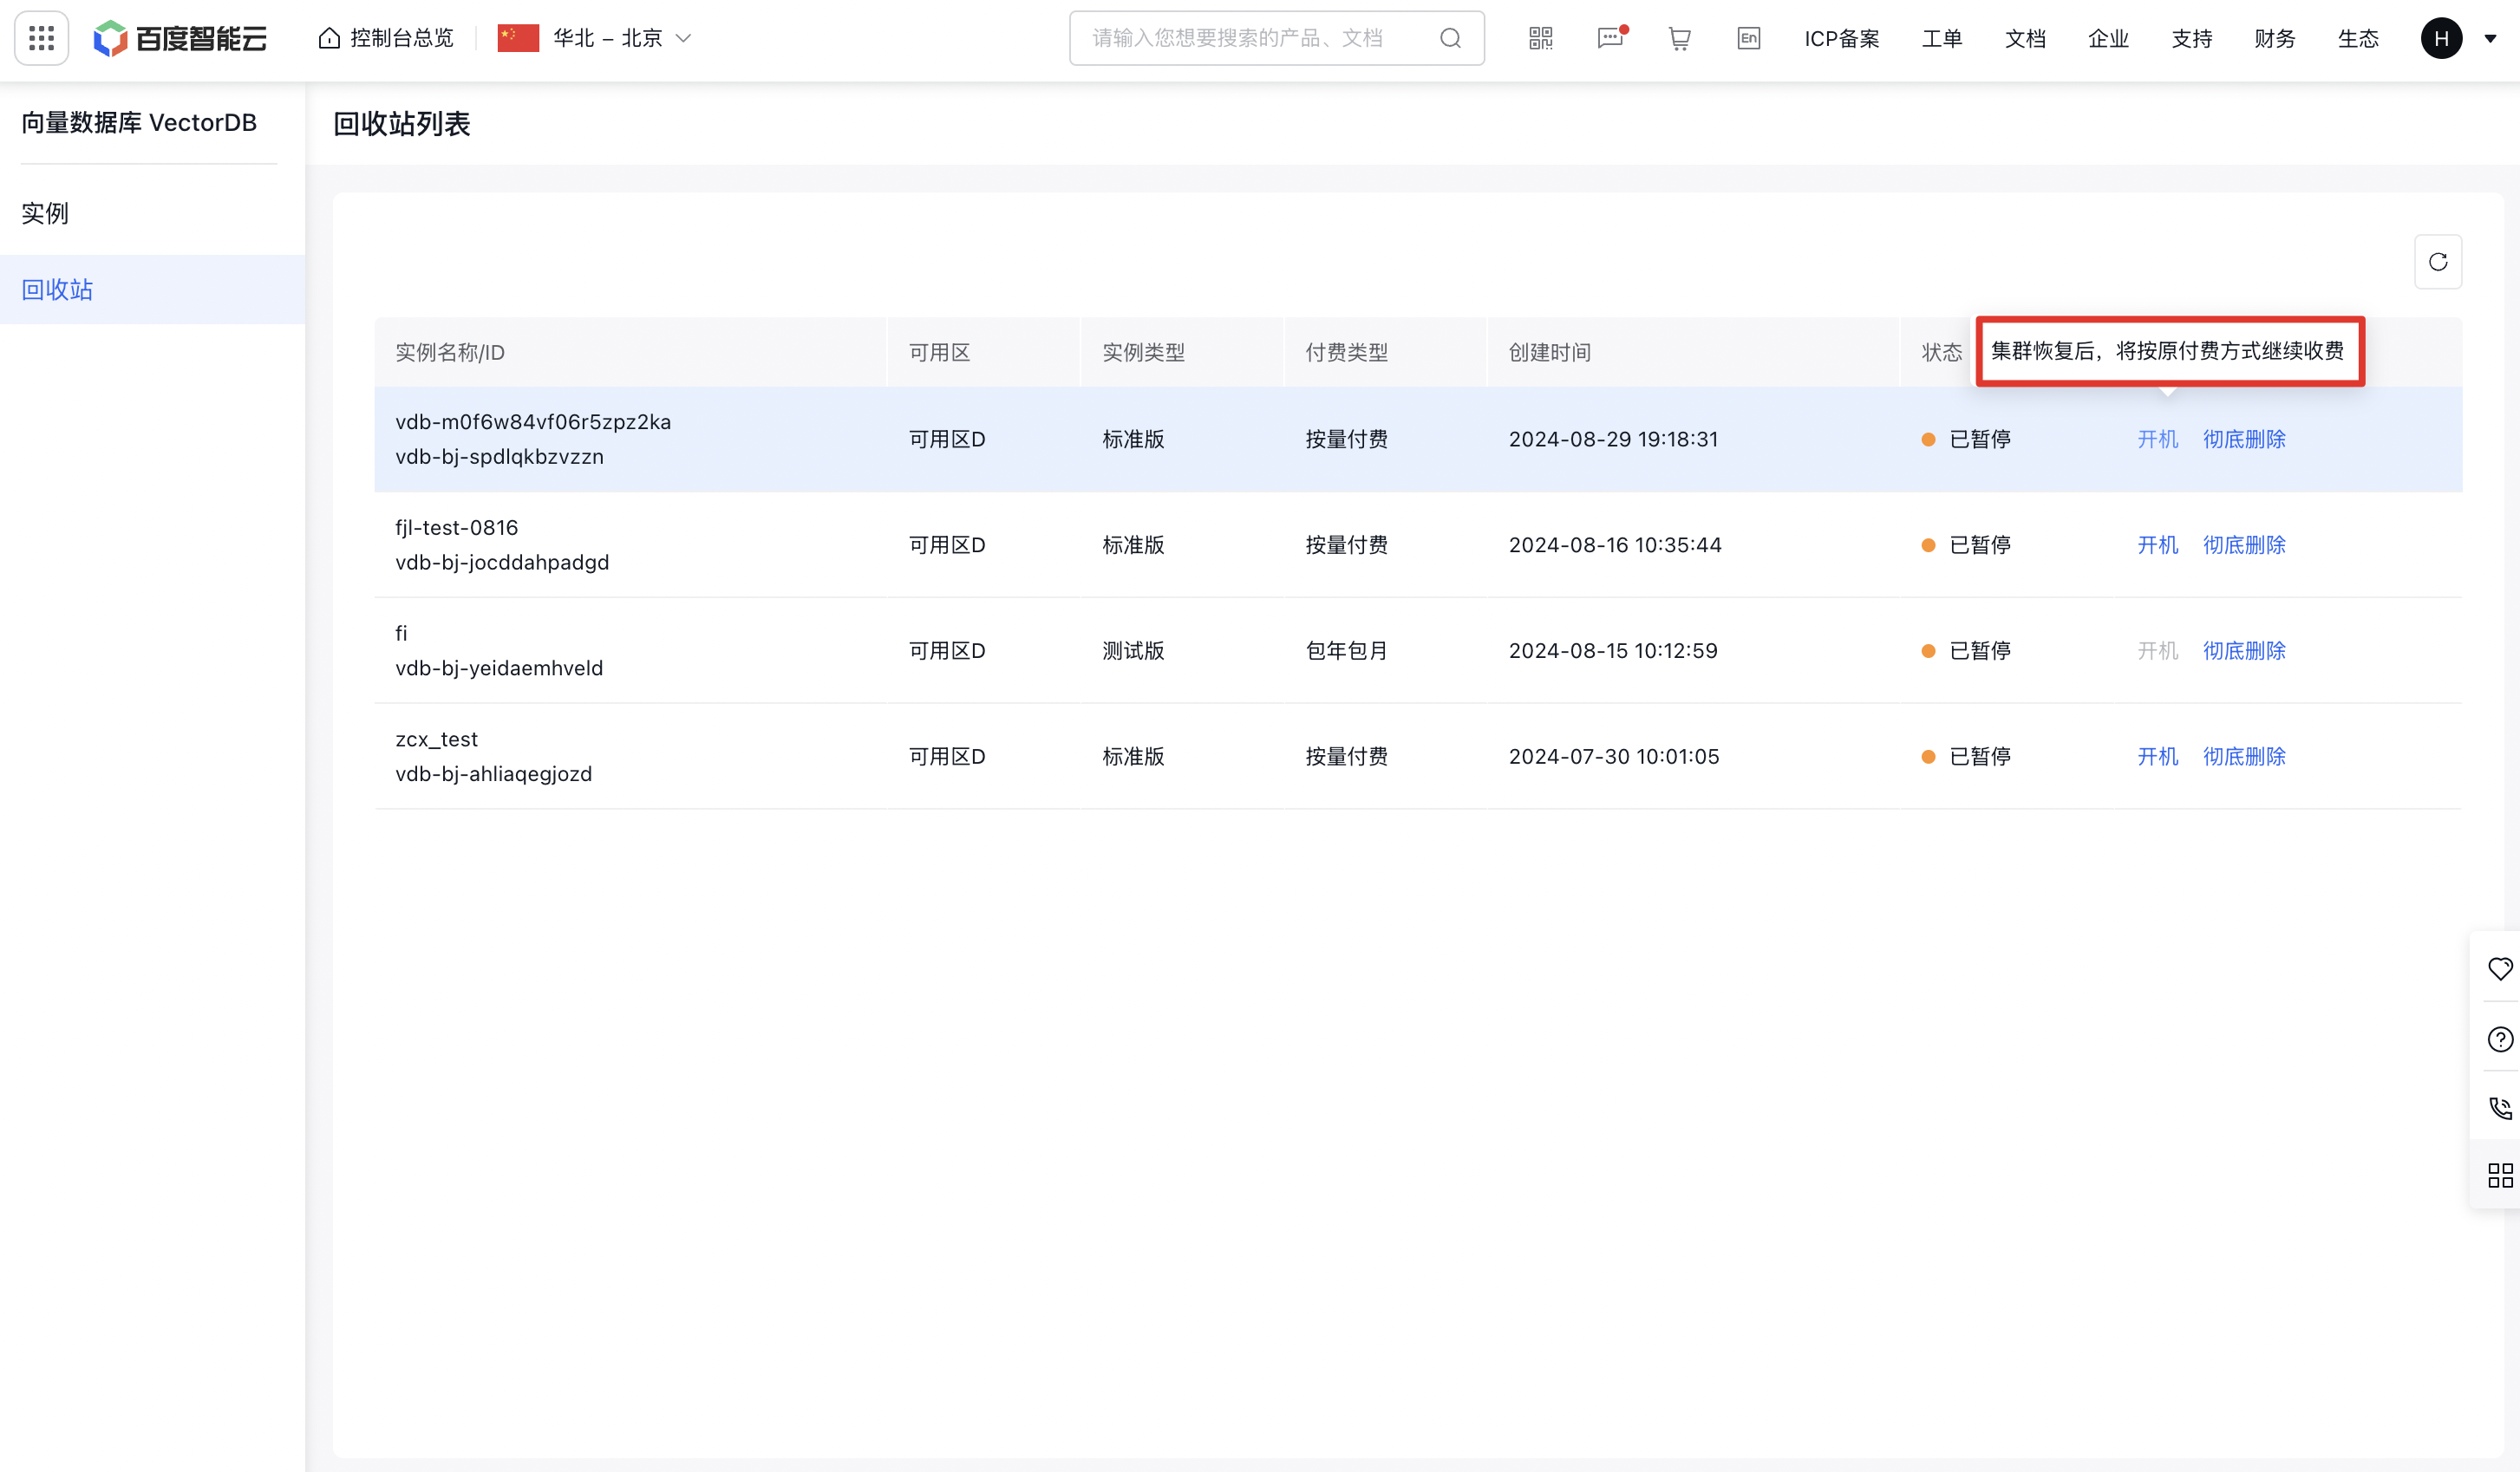Click instance ID vdb-bj-yeidaemhveld
This screenshot has width=2520, height=1472.
click(499, 668)
